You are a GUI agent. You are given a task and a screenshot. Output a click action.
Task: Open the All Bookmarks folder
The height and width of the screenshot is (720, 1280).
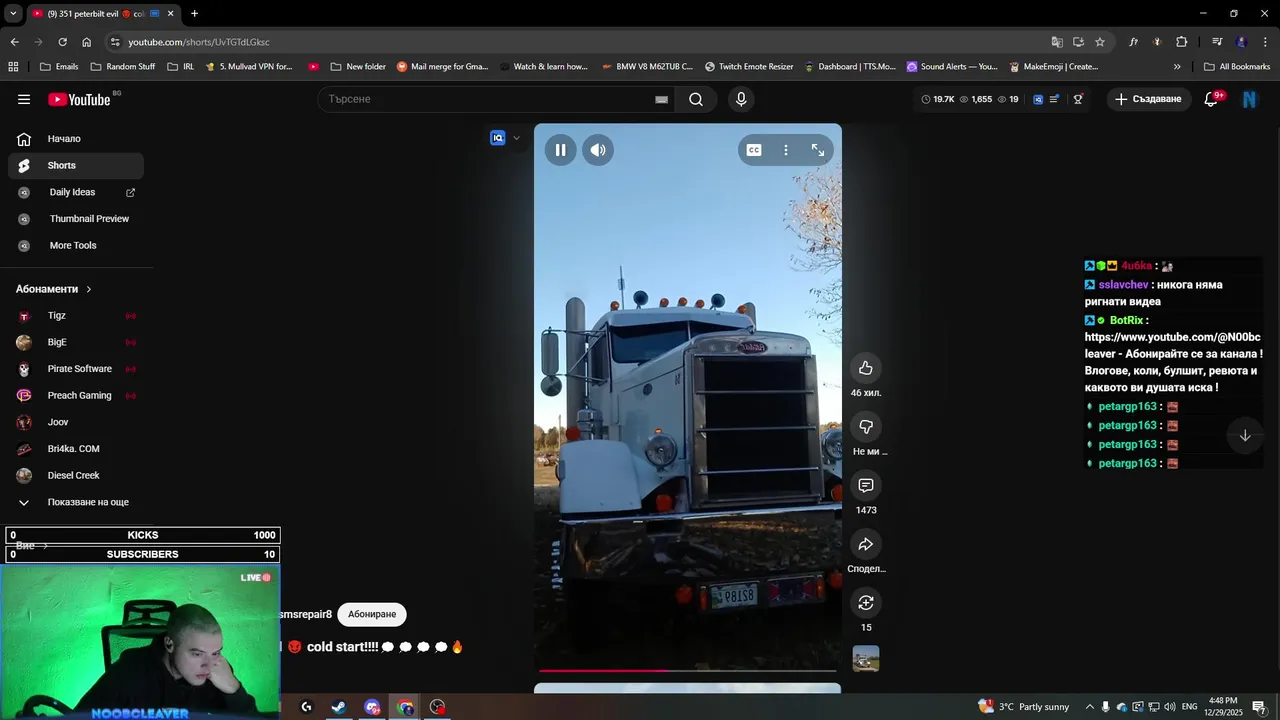1237,67
